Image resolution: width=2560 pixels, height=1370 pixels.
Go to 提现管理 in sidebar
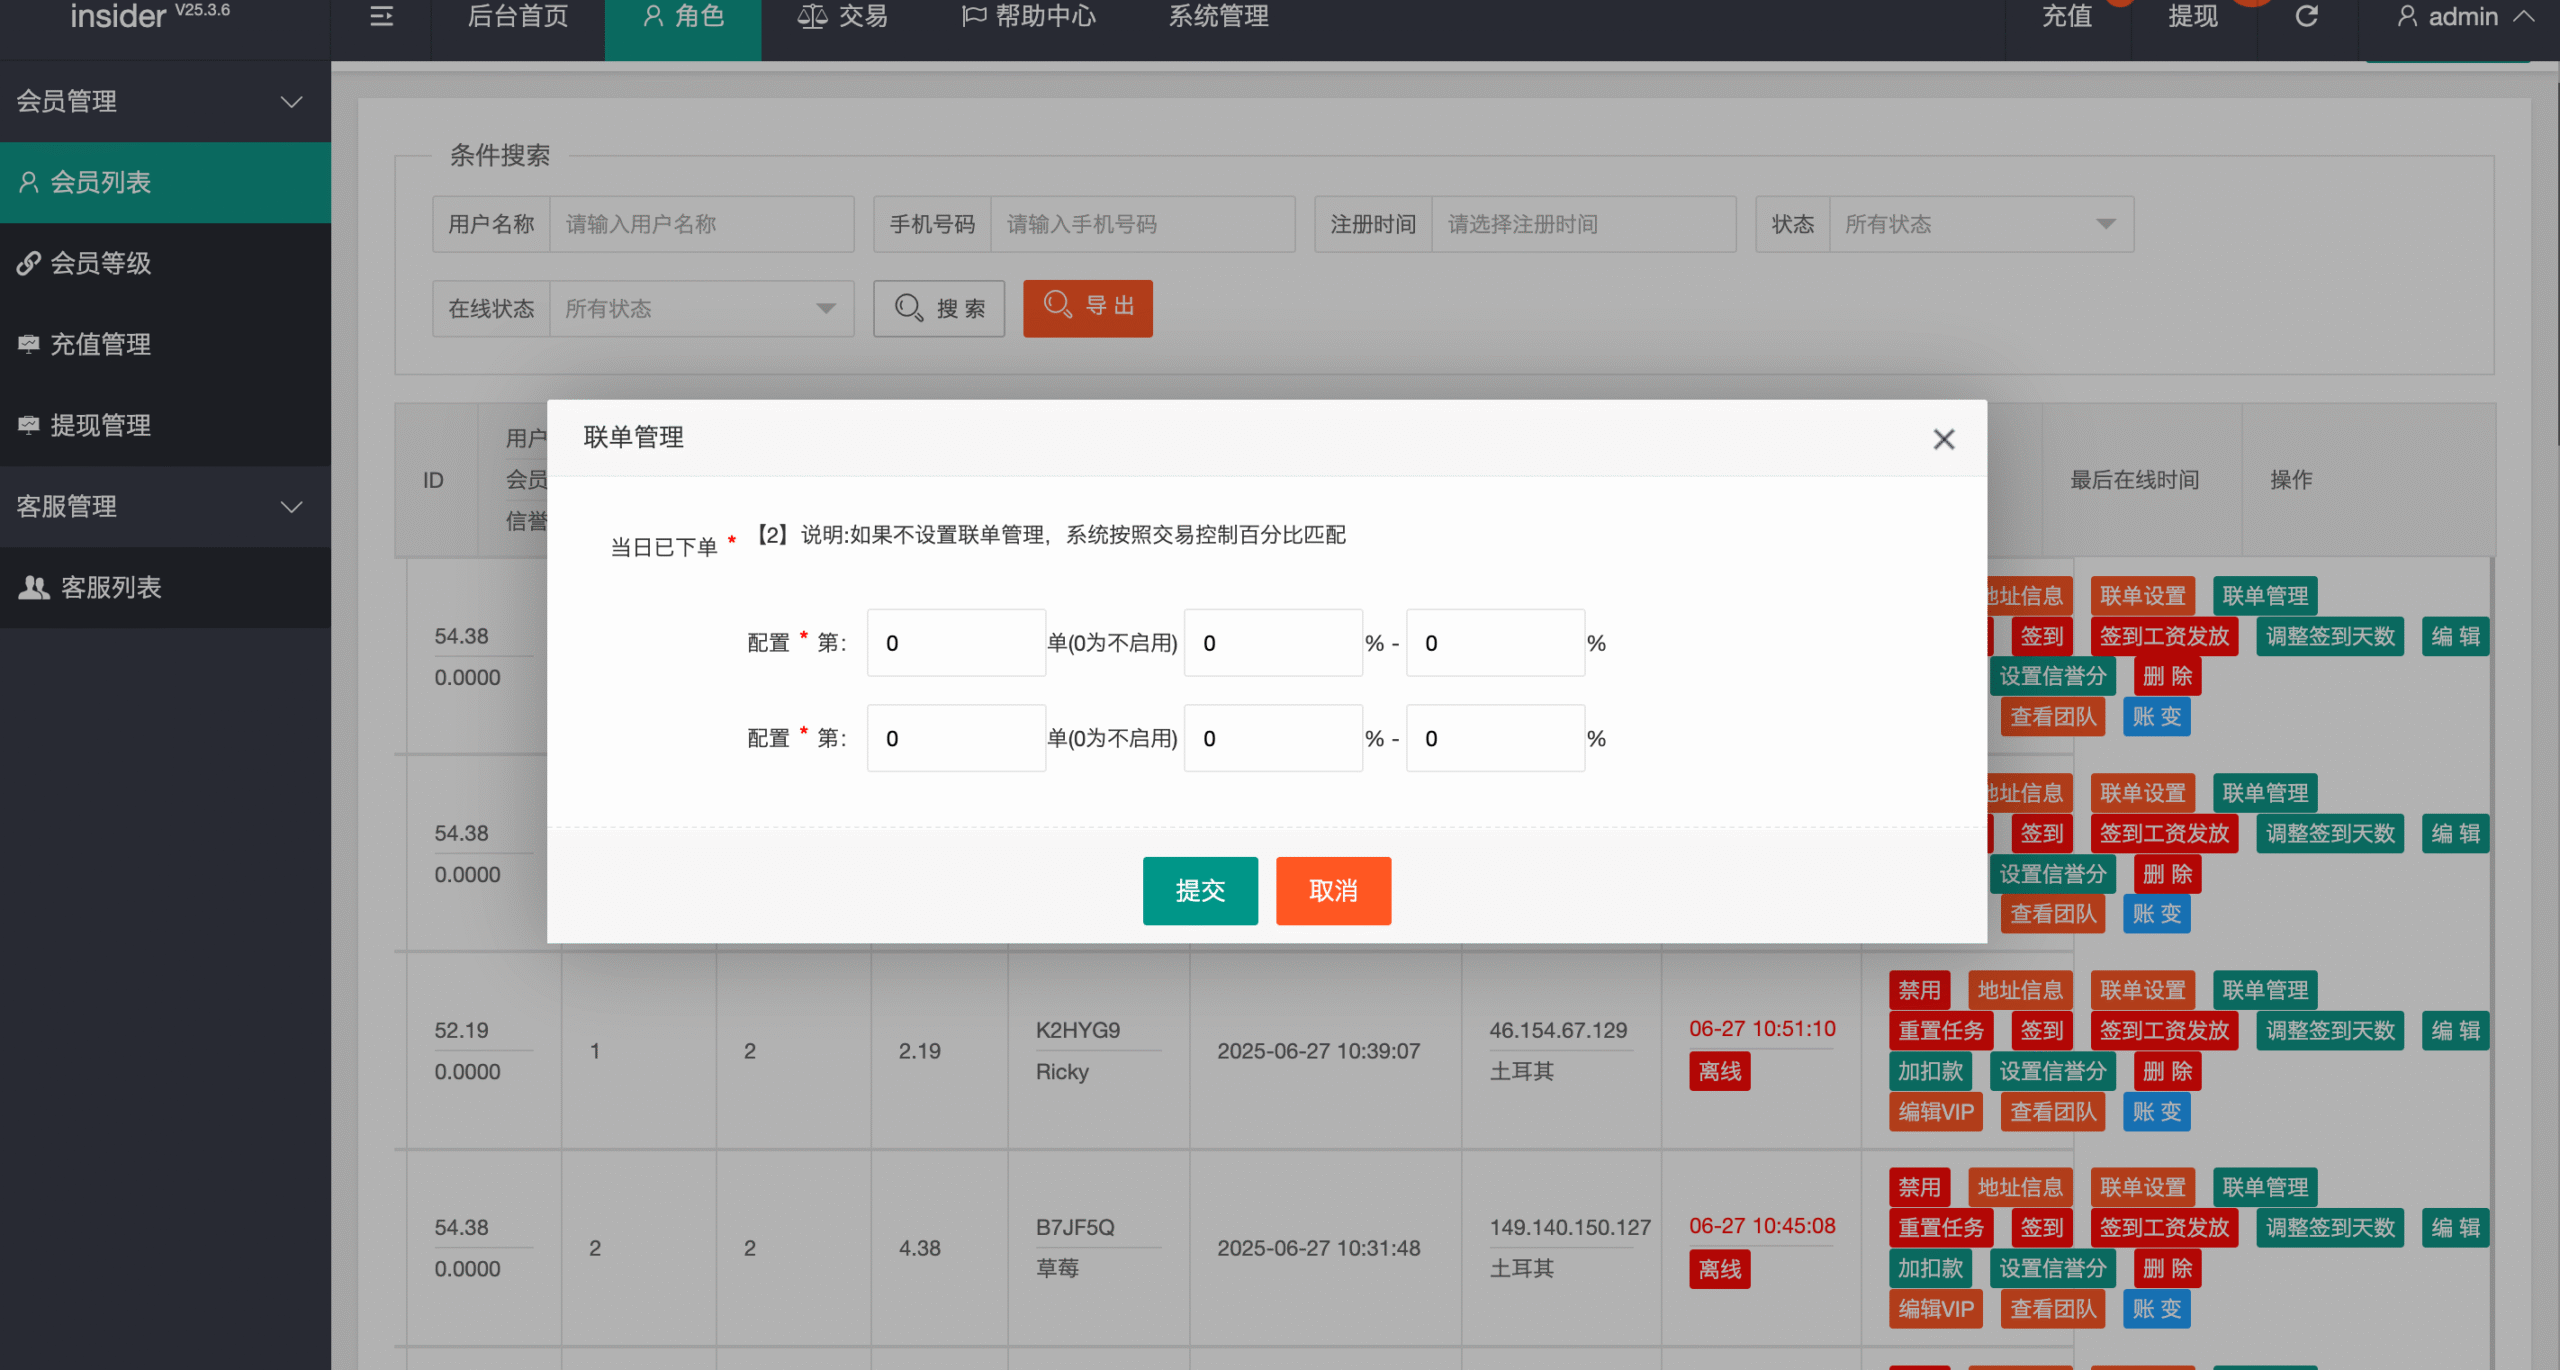click(165, 425)
